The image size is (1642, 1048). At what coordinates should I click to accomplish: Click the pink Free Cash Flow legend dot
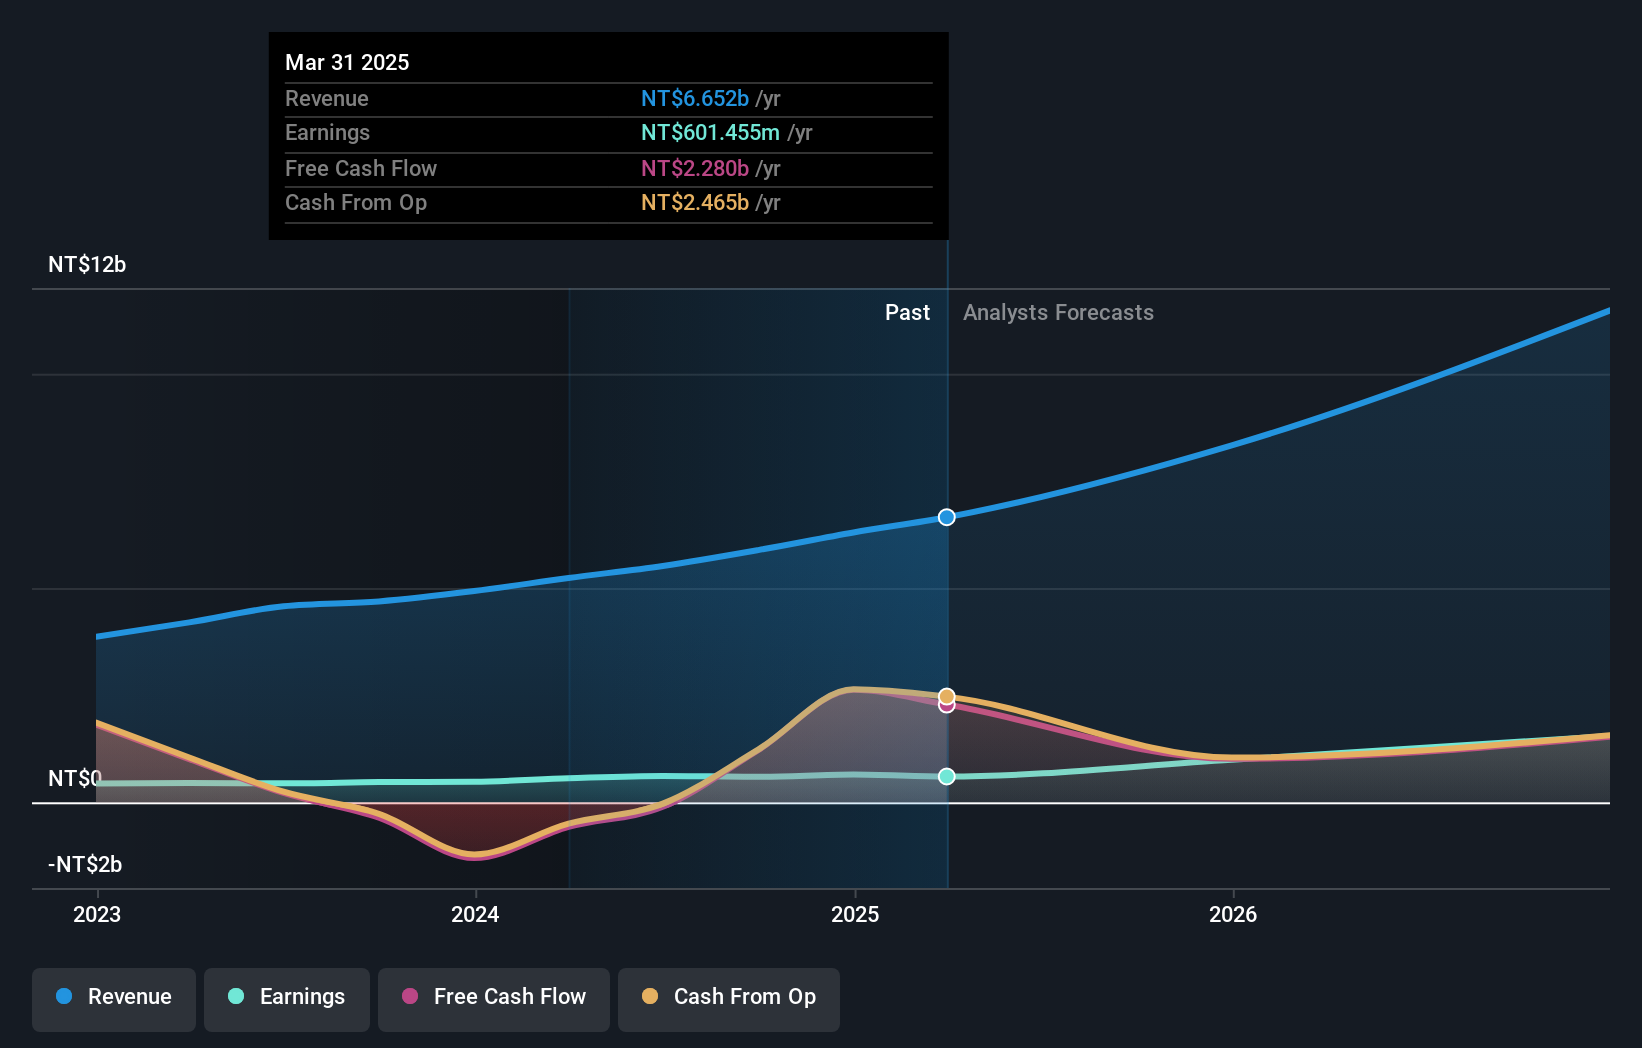410,996
